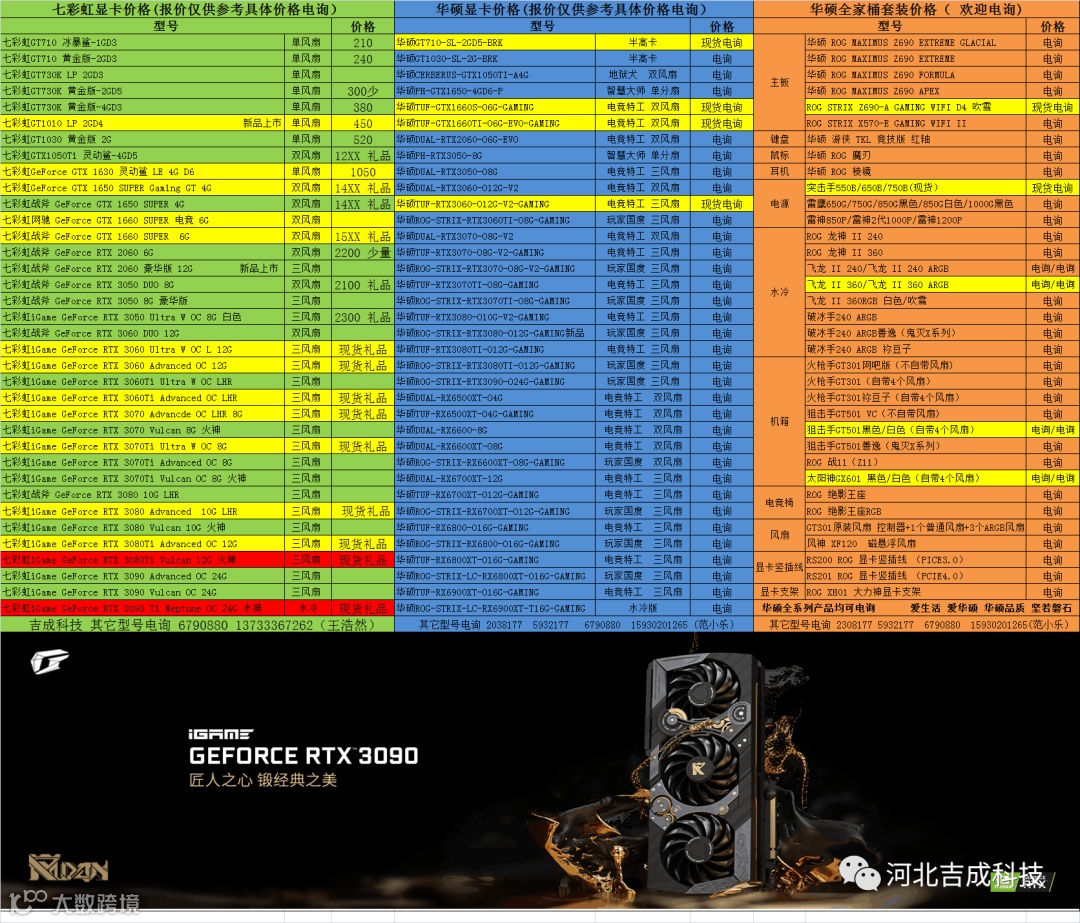Select the header '华硕显卡价格' title cell
Viewport: 1080px width, 923px height.
click(574, 9)
